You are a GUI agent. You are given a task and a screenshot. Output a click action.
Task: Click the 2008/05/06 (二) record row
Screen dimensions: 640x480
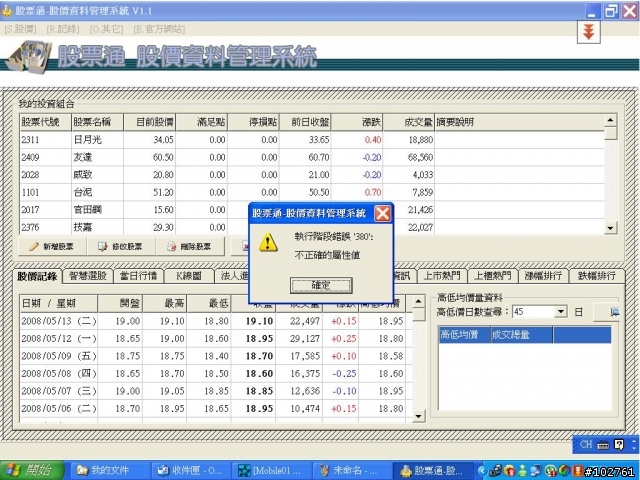(216, 409)
